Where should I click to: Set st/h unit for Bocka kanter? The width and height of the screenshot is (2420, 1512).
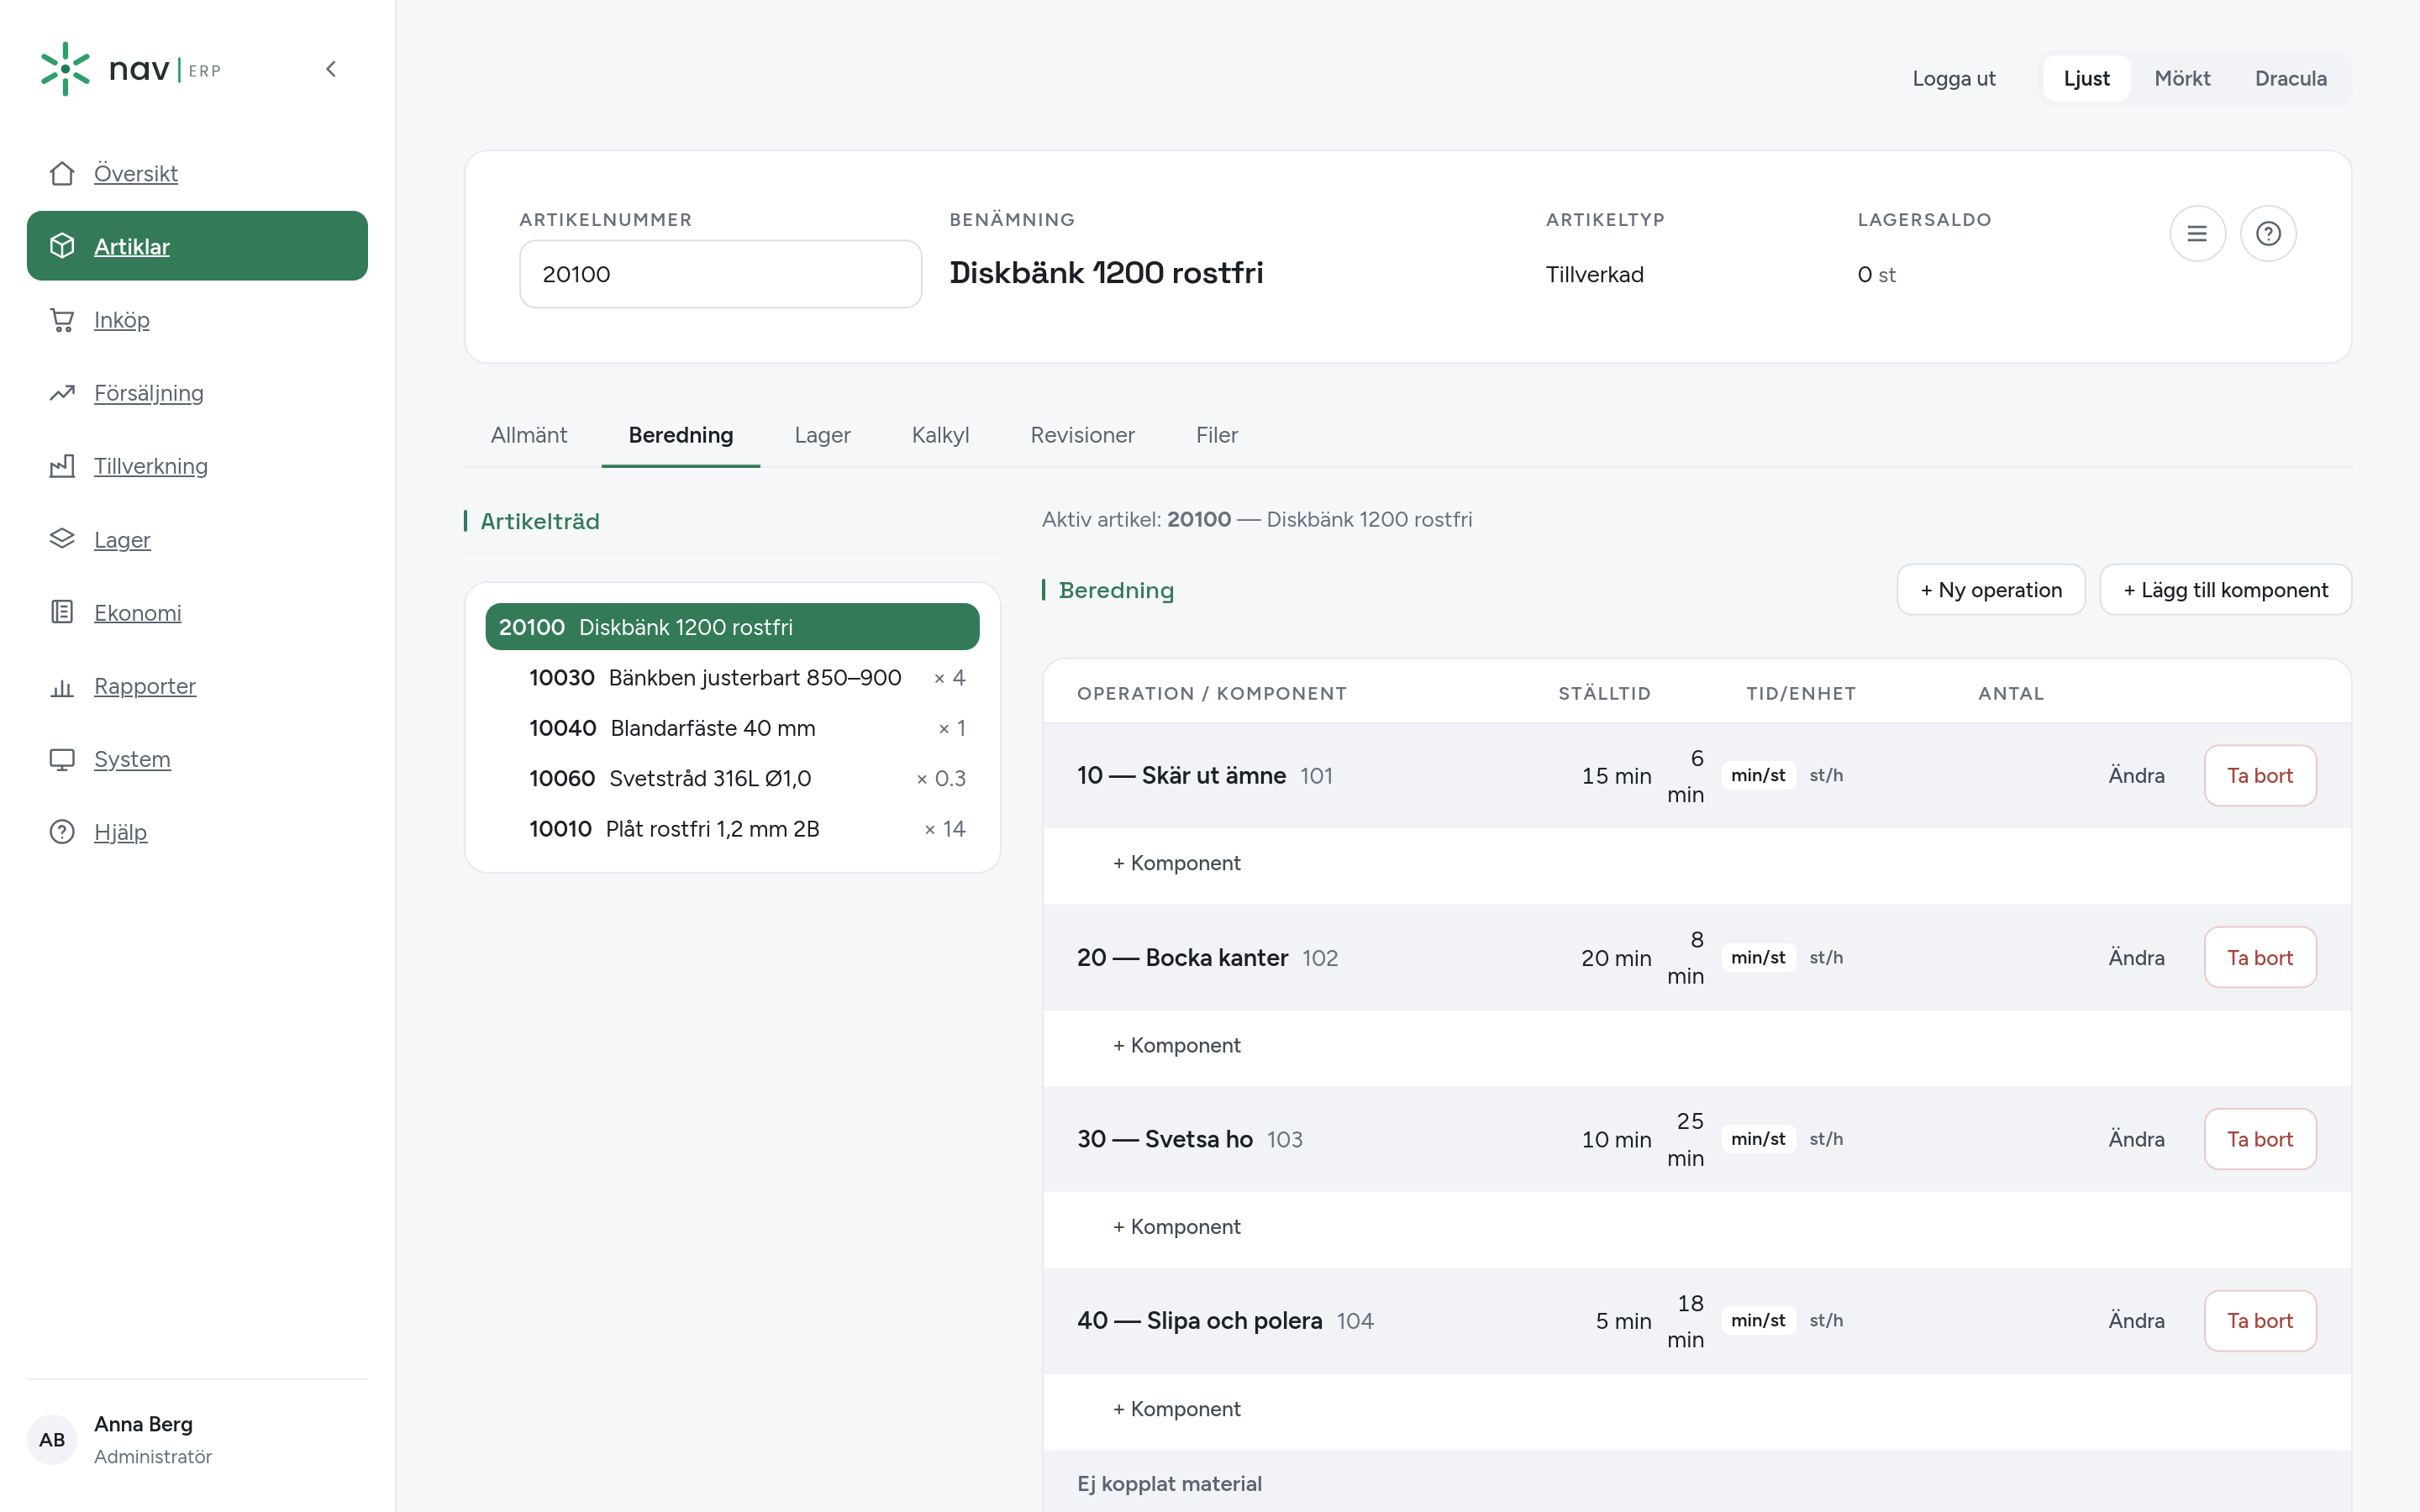pyautogui.click(x=1826, y=957)
